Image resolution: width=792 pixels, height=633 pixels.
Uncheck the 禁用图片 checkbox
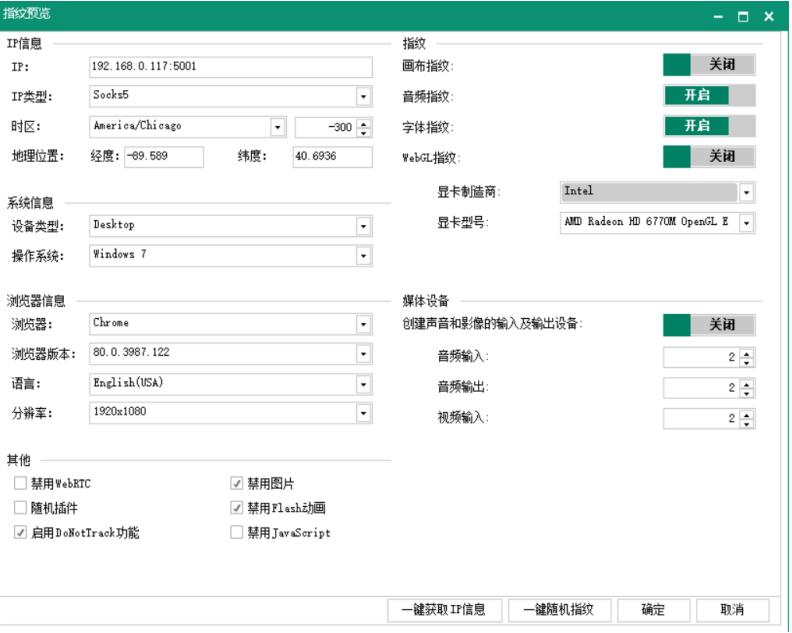click(236, 483)
